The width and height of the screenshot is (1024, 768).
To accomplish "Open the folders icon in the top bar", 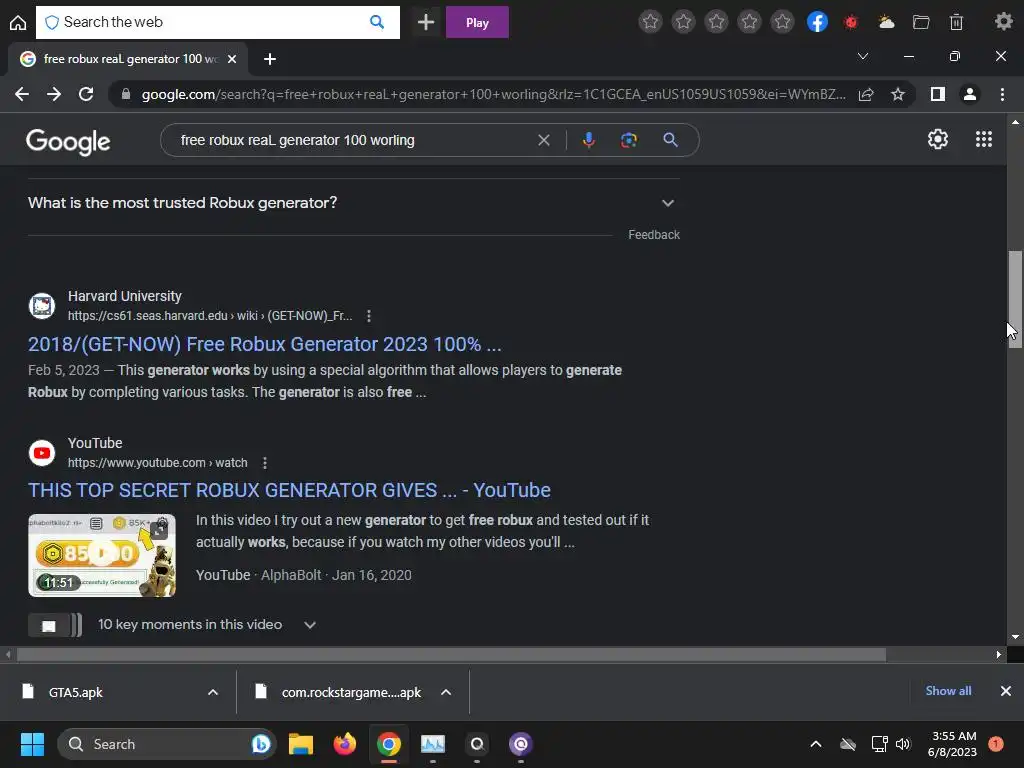I will 921,22.
